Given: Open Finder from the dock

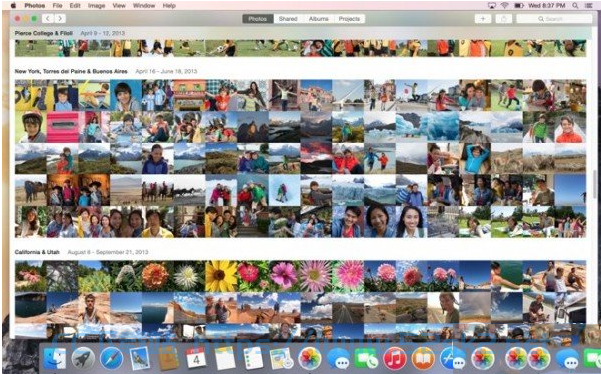Looking at the screenshot, I should coord(55,359).
